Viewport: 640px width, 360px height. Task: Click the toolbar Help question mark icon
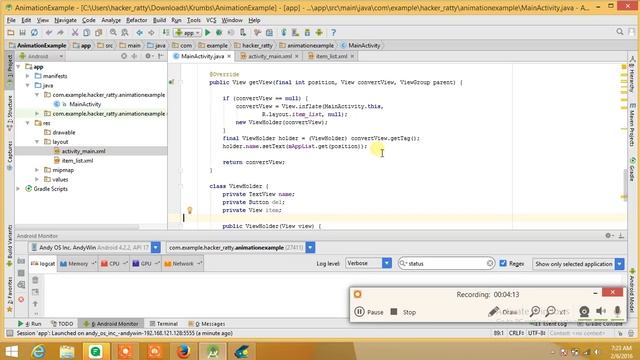pyautogui.click(x=333, y=32)
